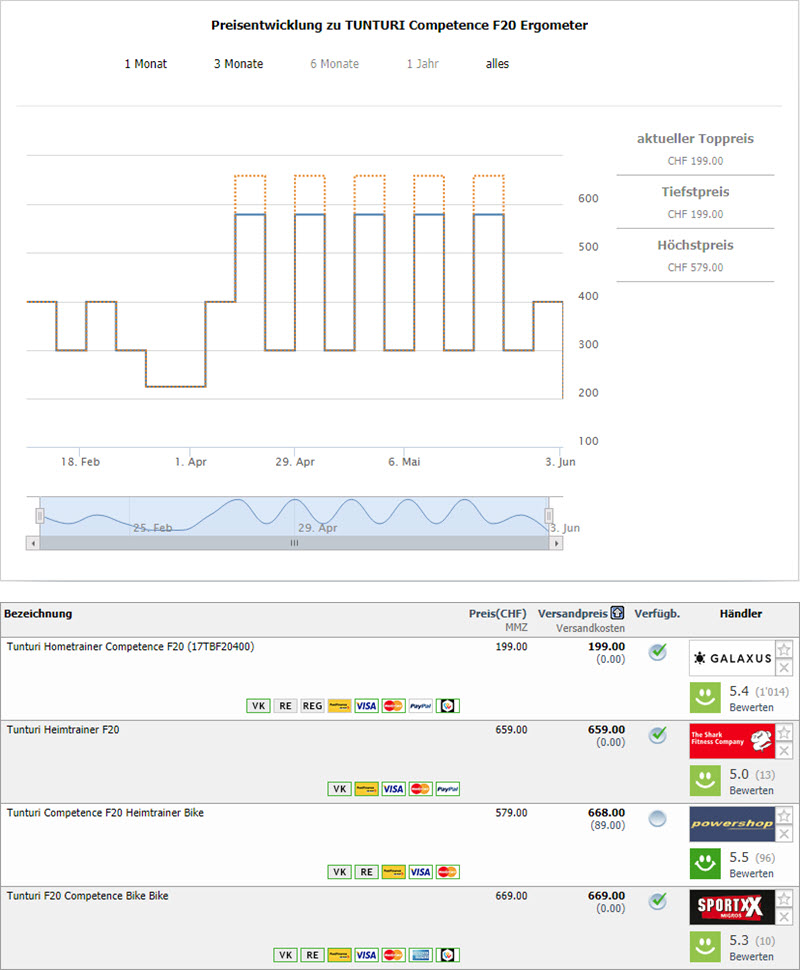The height and width of the screenshot is (970, 800).
Task: Grab the left handle of chart range navigator
Action: pos(40,516)
